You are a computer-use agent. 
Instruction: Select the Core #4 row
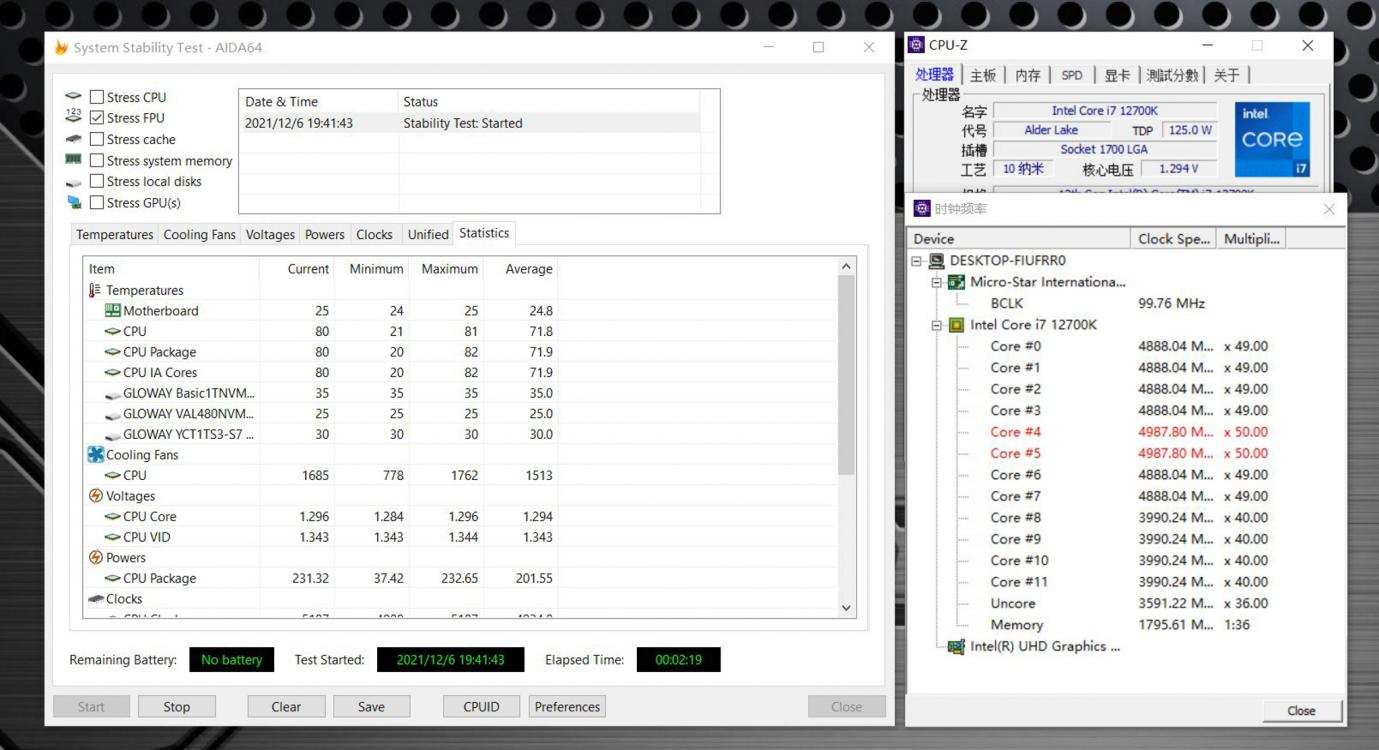point(1015,432)
